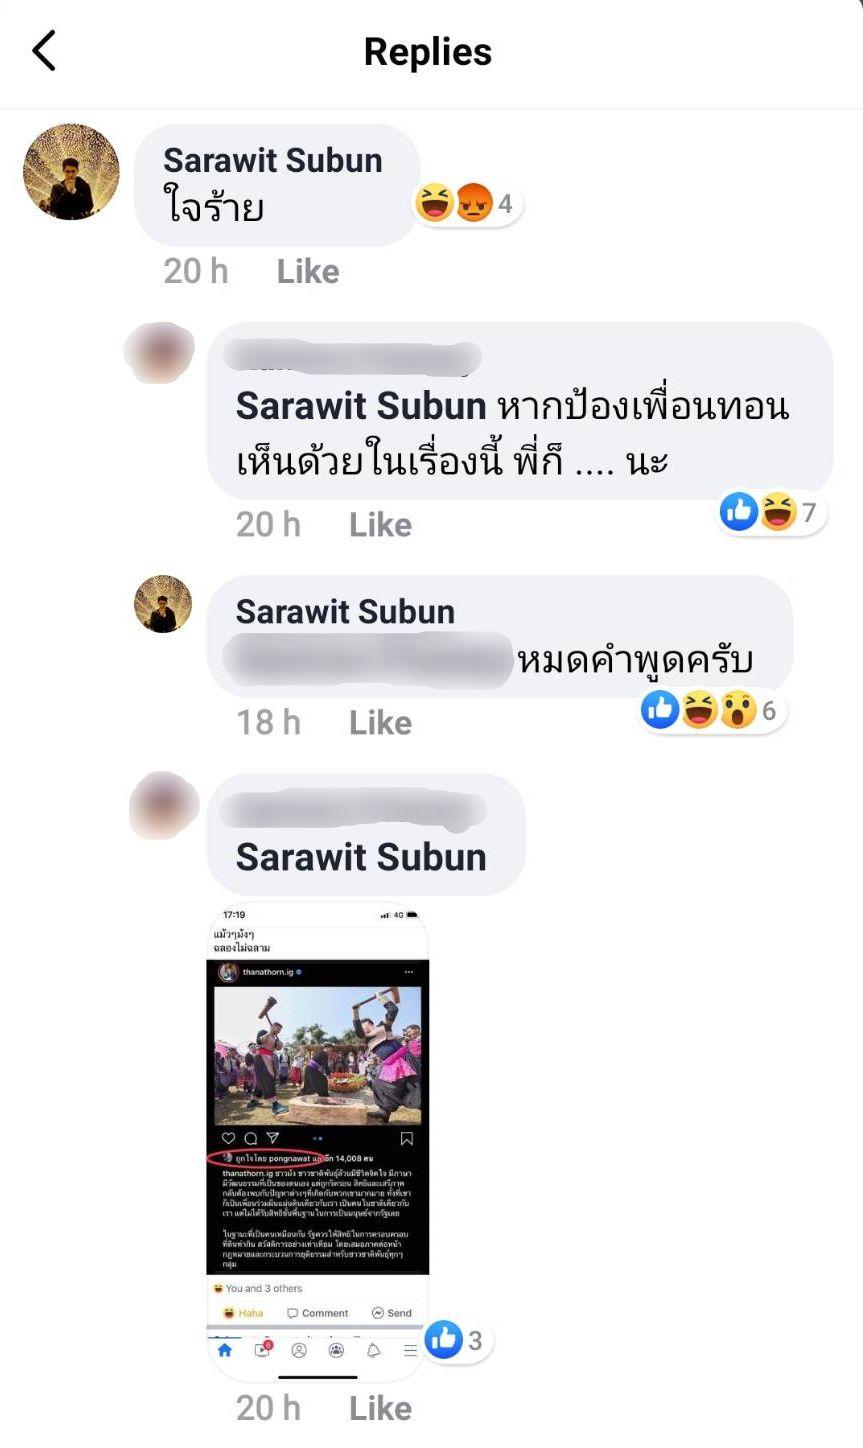Image resolution: width=863 pixels, height=1448 pixels.
Task: Open Sarawit Subun's profile picture on first comment
Action: (71, 171)
